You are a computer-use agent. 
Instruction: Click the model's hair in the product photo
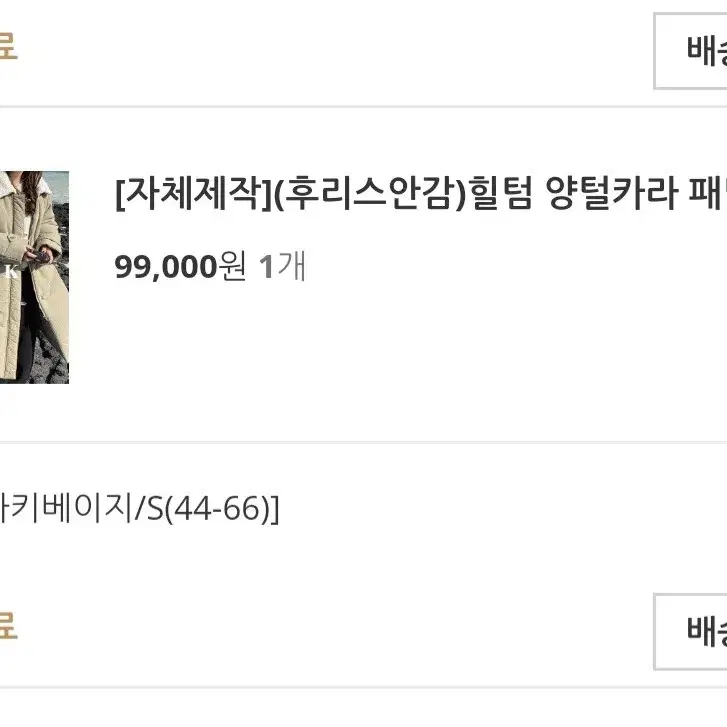tap(31, 188)
